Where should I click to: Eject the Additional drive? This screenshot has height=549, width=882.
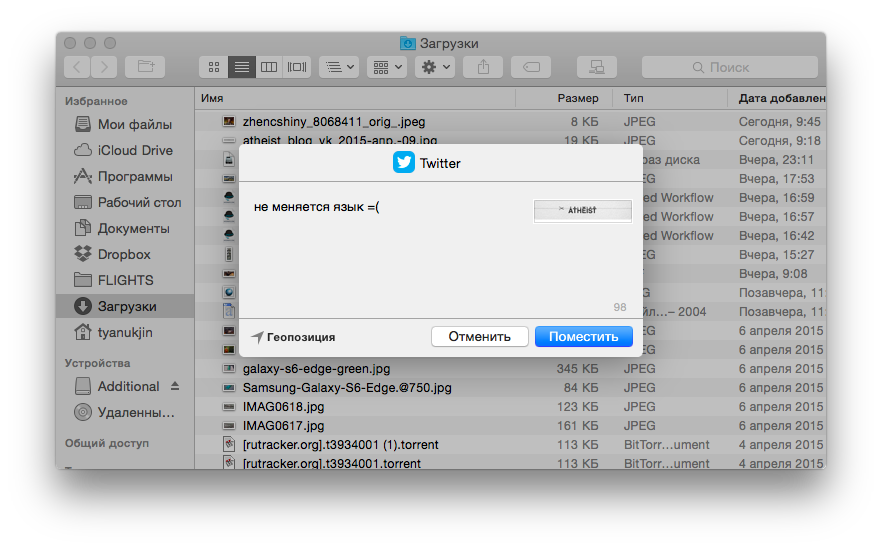[175, 386]
